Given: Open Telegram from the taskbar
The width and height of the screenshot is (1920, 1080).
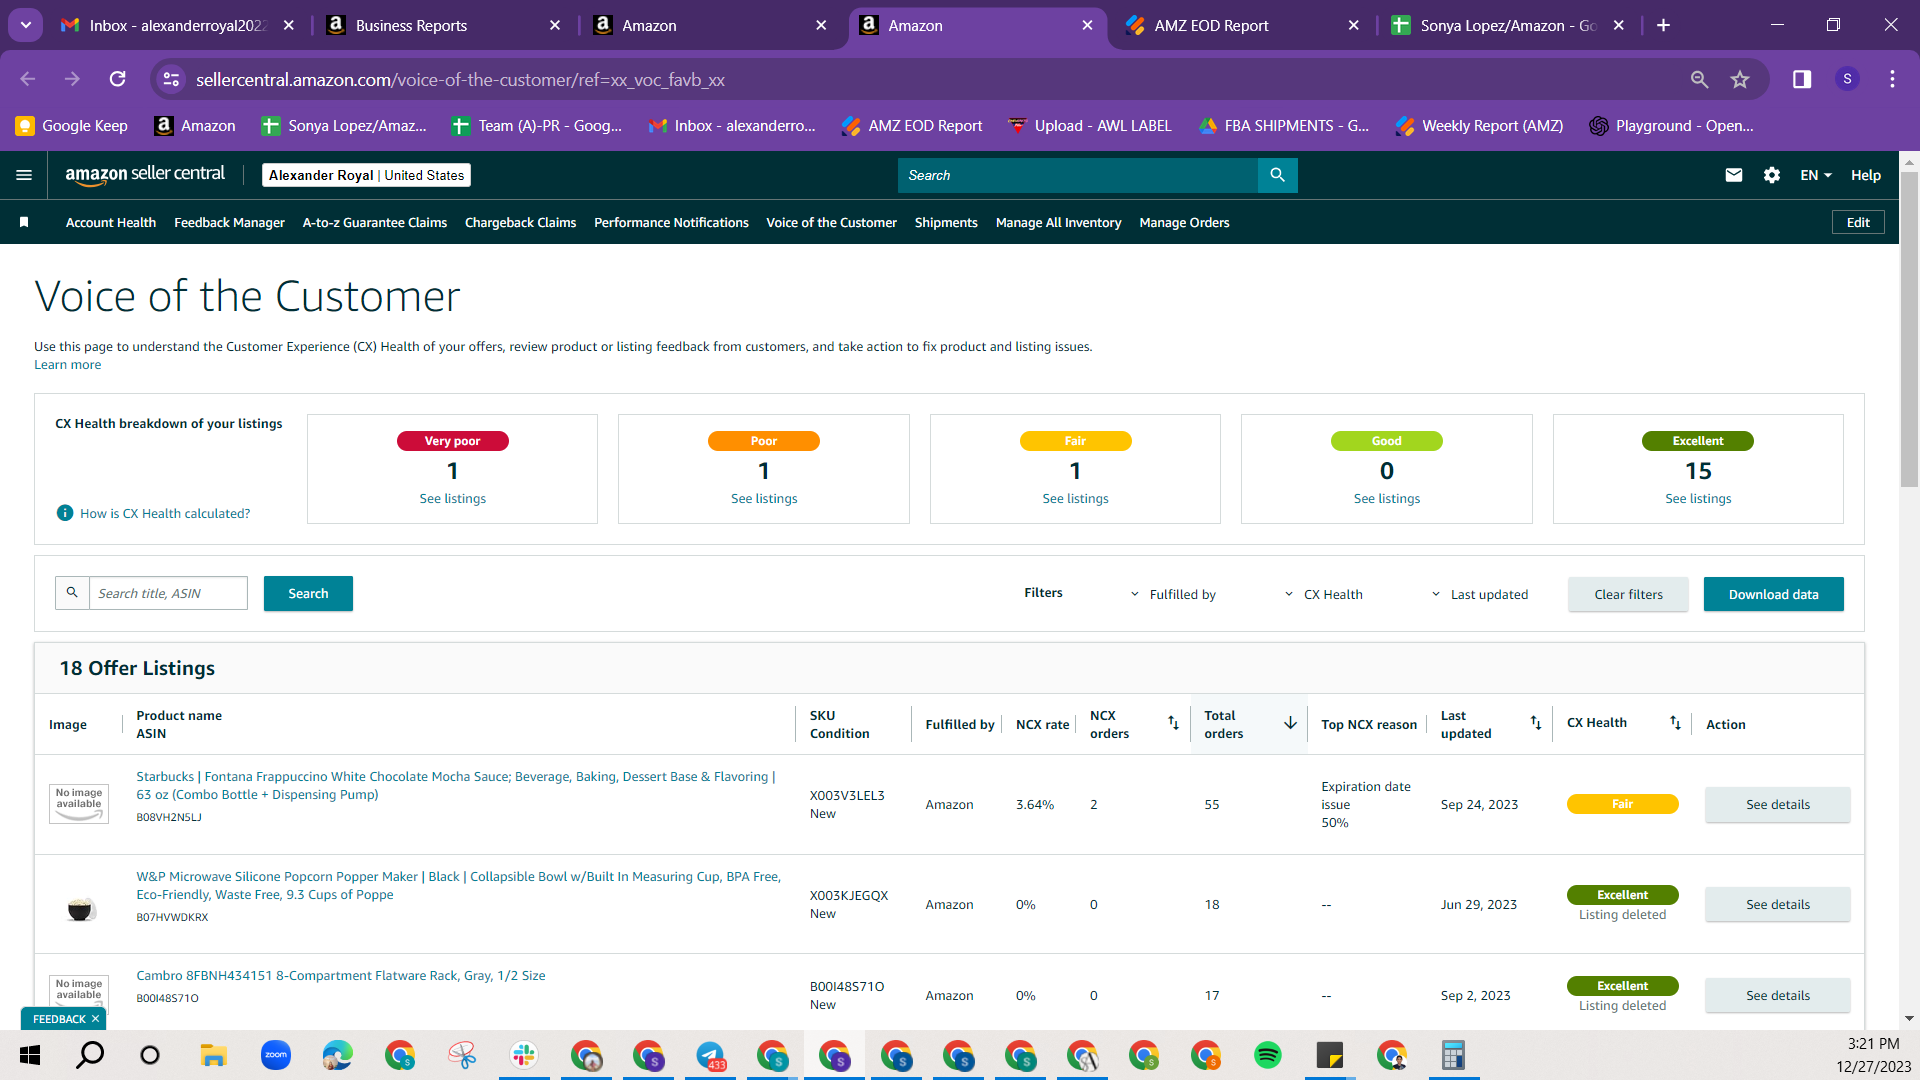Looking at the screenshot, I should pos(710,1055).
